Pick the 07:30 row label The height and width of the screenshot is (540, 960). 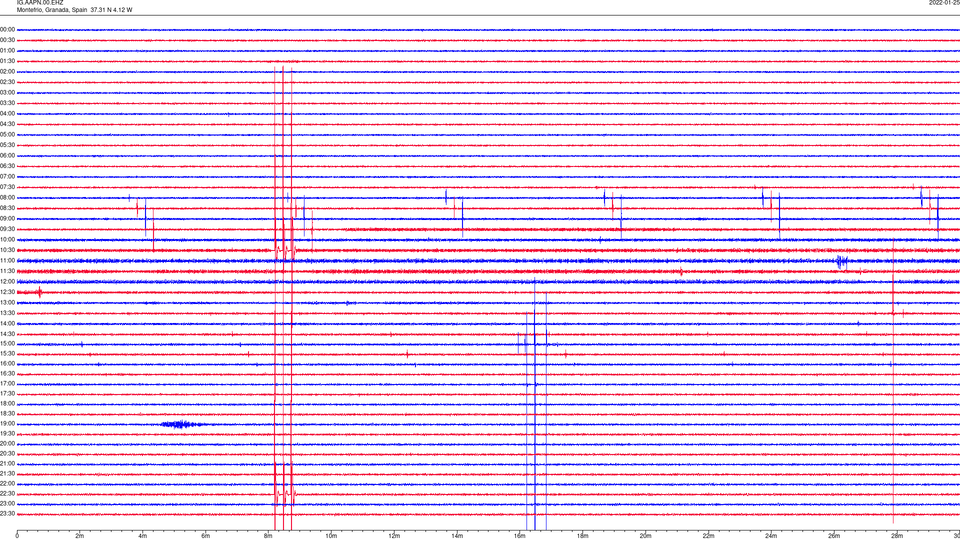pyautogui.click(x=7, y=187)
